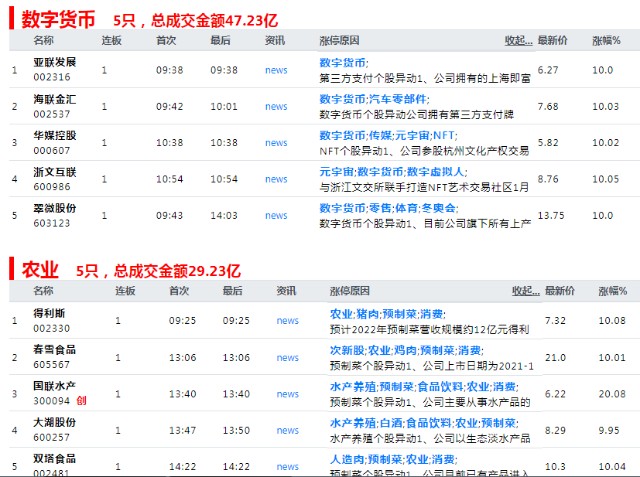This screenshot has height=477, width=640.
Task: Open news link for 国联水产
Action: [x=288, y=394]
